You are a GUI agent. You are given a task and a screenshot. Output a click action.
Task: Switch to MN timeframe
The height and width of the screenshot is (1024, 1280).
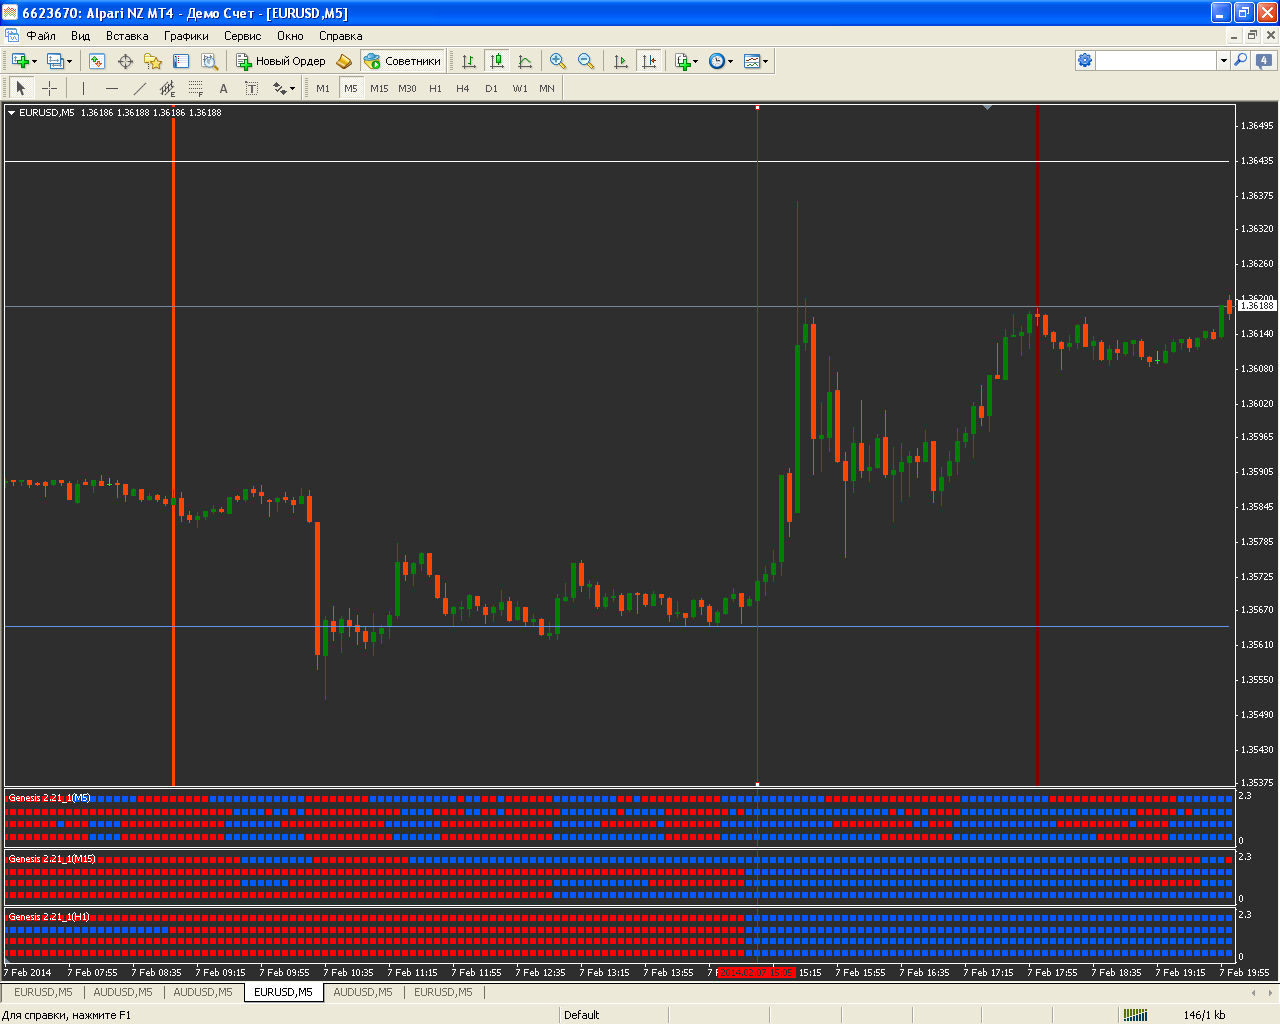pos(547,88)
